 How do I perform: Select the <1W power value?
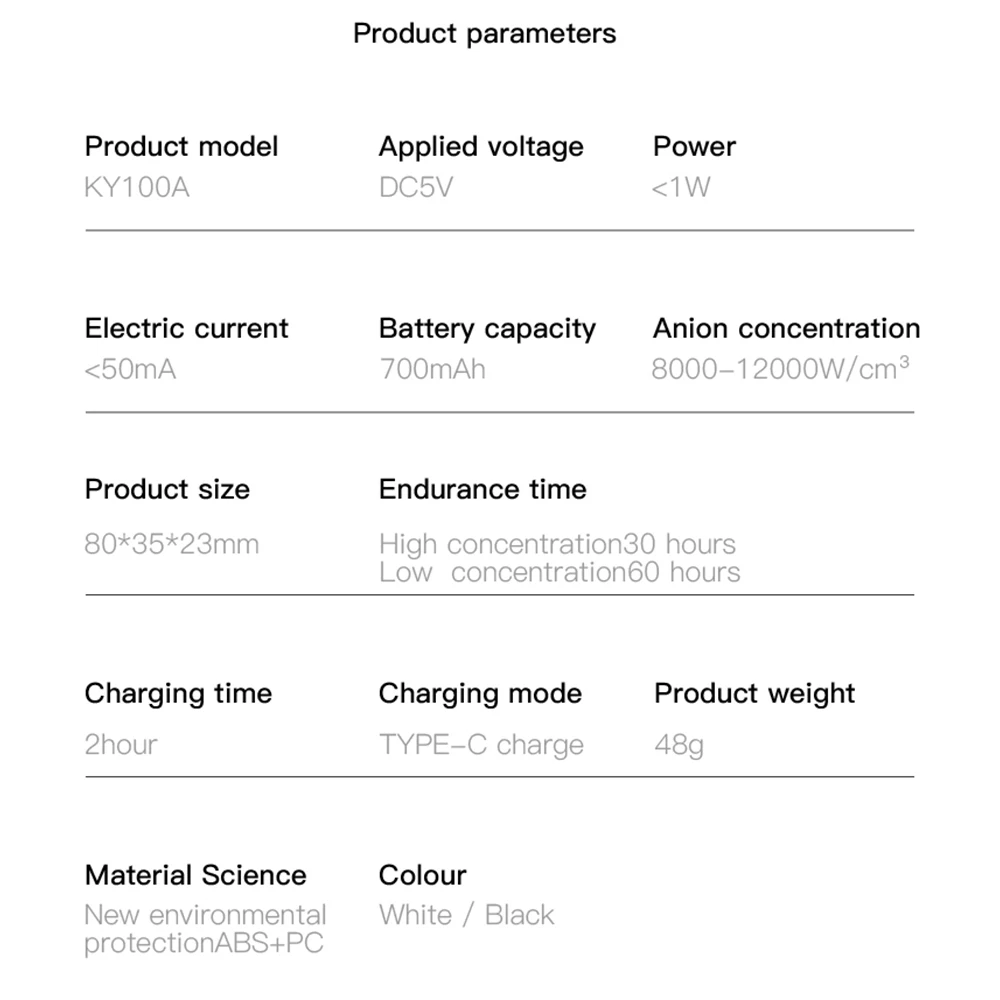pyautogui.click(x=681, y=187)
